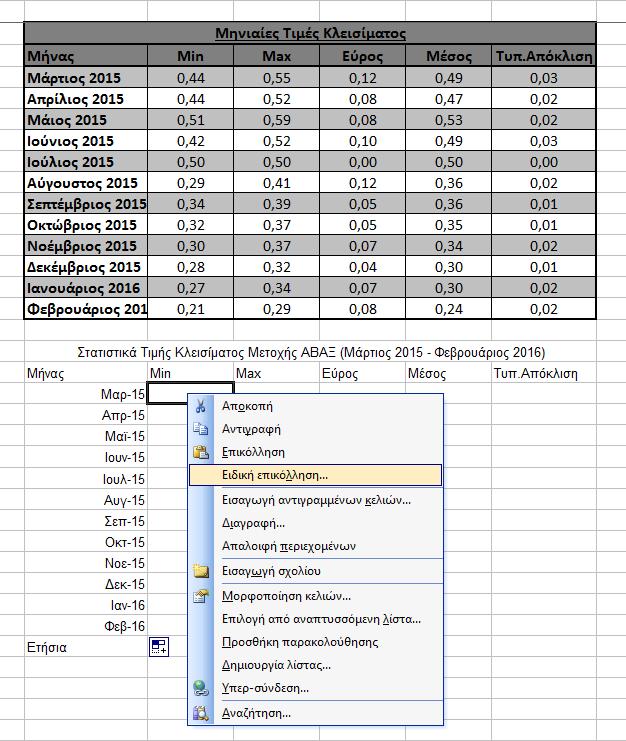The height and width of the screenshot is (741, 626).
Task: Choose Προσθήκη παρακολούθησης menu entry
Action: (315, 642)
